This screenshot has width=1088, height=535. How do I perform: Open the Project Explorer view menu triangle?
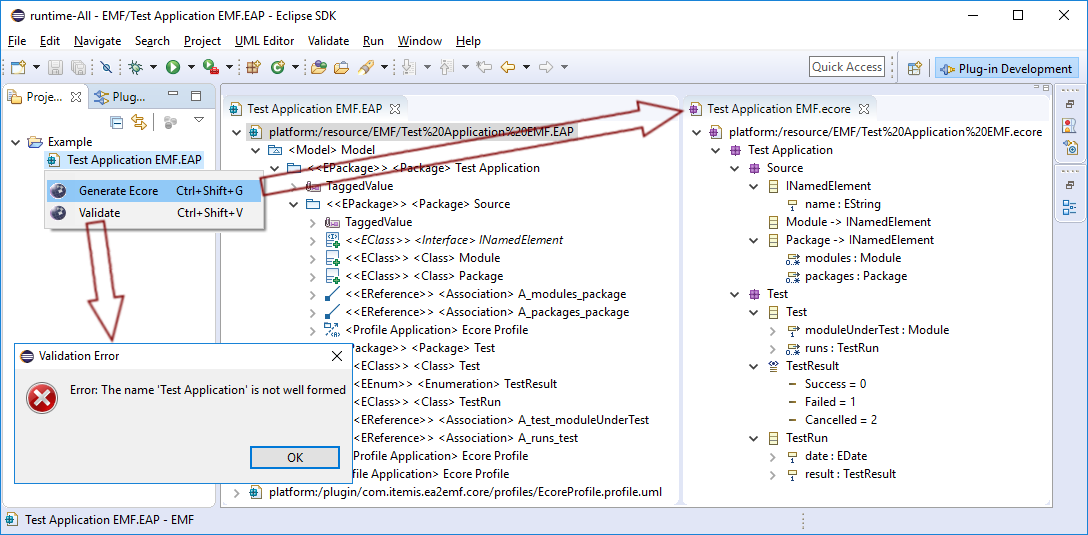pyautogui.click(x=199, y=120)
